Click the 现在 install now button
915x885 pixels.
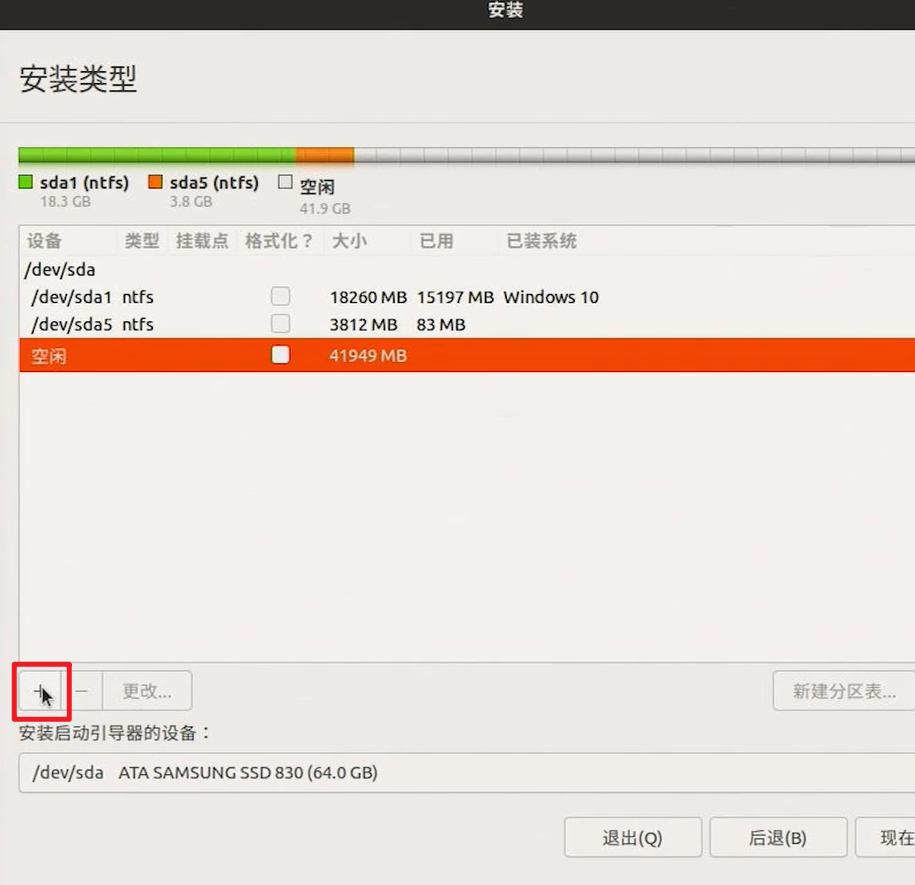886,838
